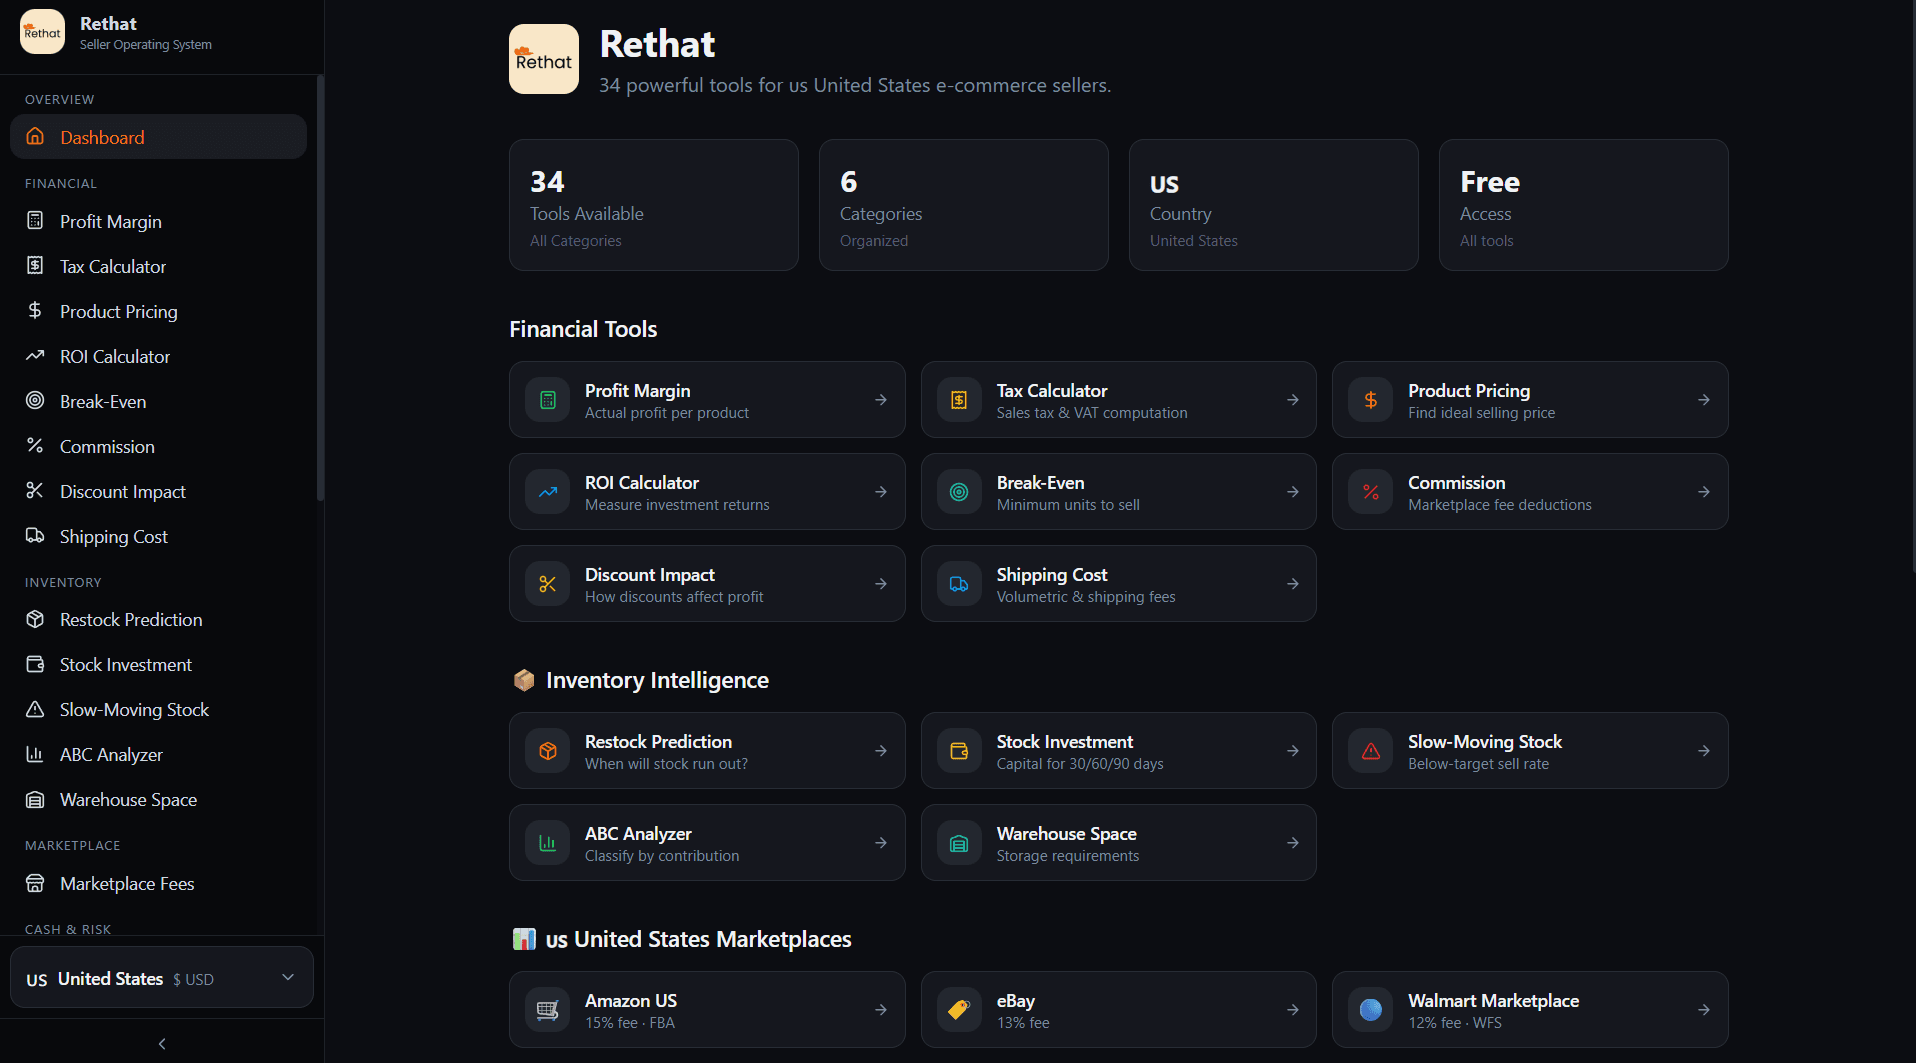1916x1063 pixels.
Task: Click the Rethat logo in the top-left corner
Action: (x=41, y=31)
